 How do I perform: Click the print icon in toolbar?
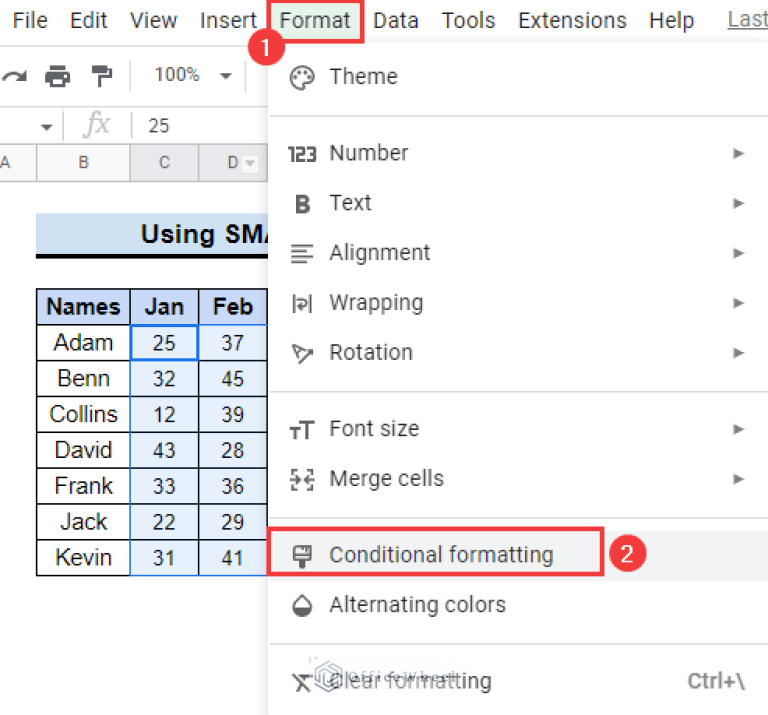(58, 76)
